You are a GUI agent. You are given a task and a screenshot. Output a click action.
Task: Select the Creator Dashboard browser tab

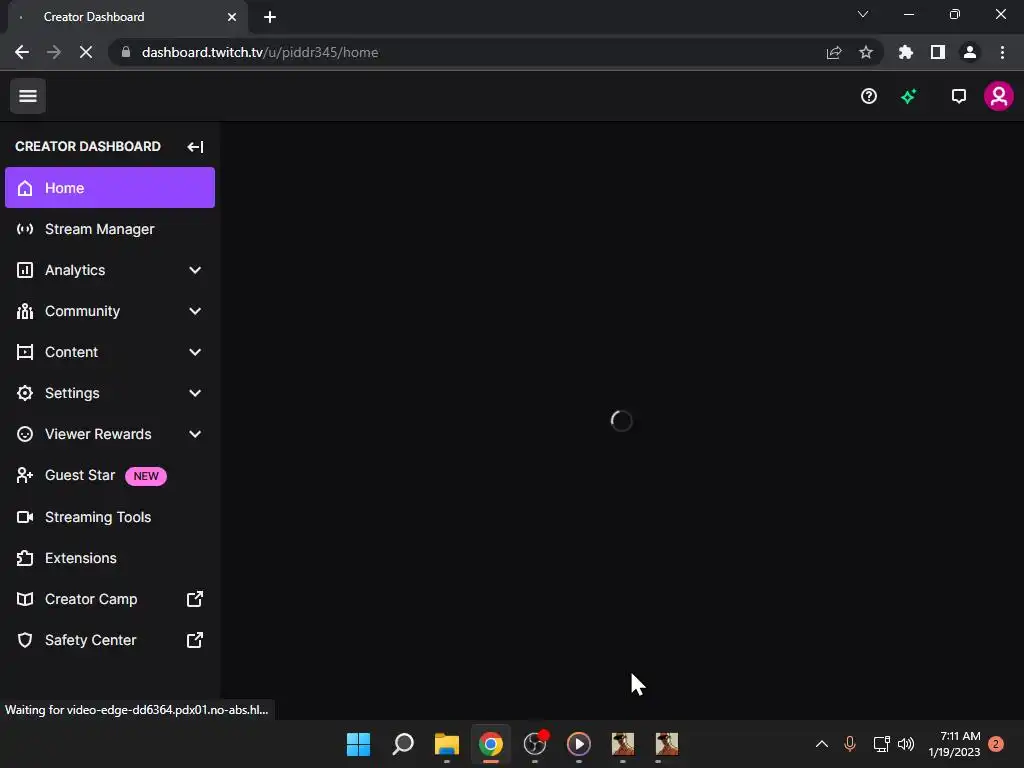tap(127, 17)
